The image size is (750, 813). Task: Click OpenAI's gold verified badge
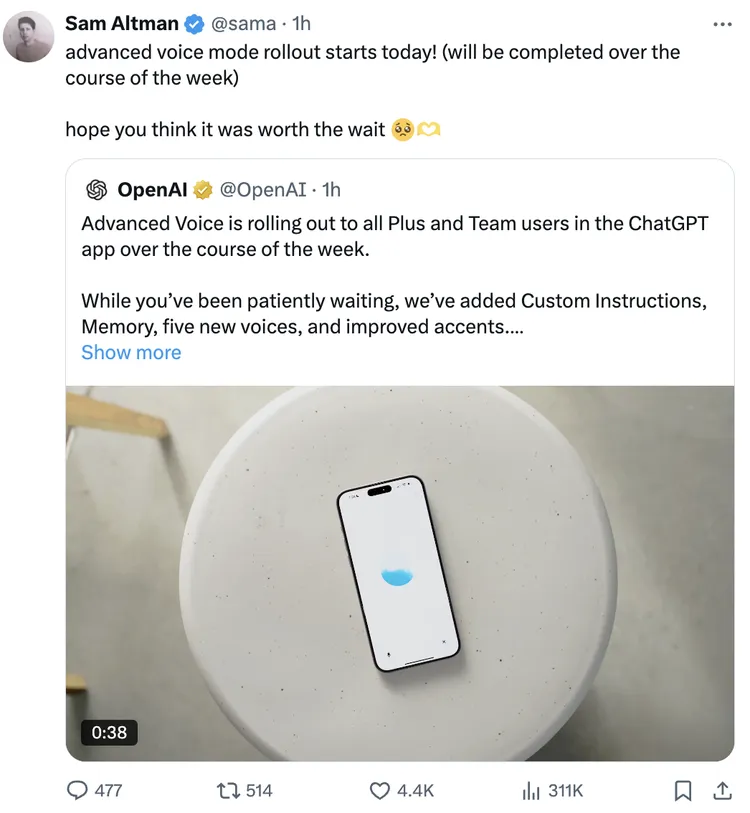pos(203,189)
